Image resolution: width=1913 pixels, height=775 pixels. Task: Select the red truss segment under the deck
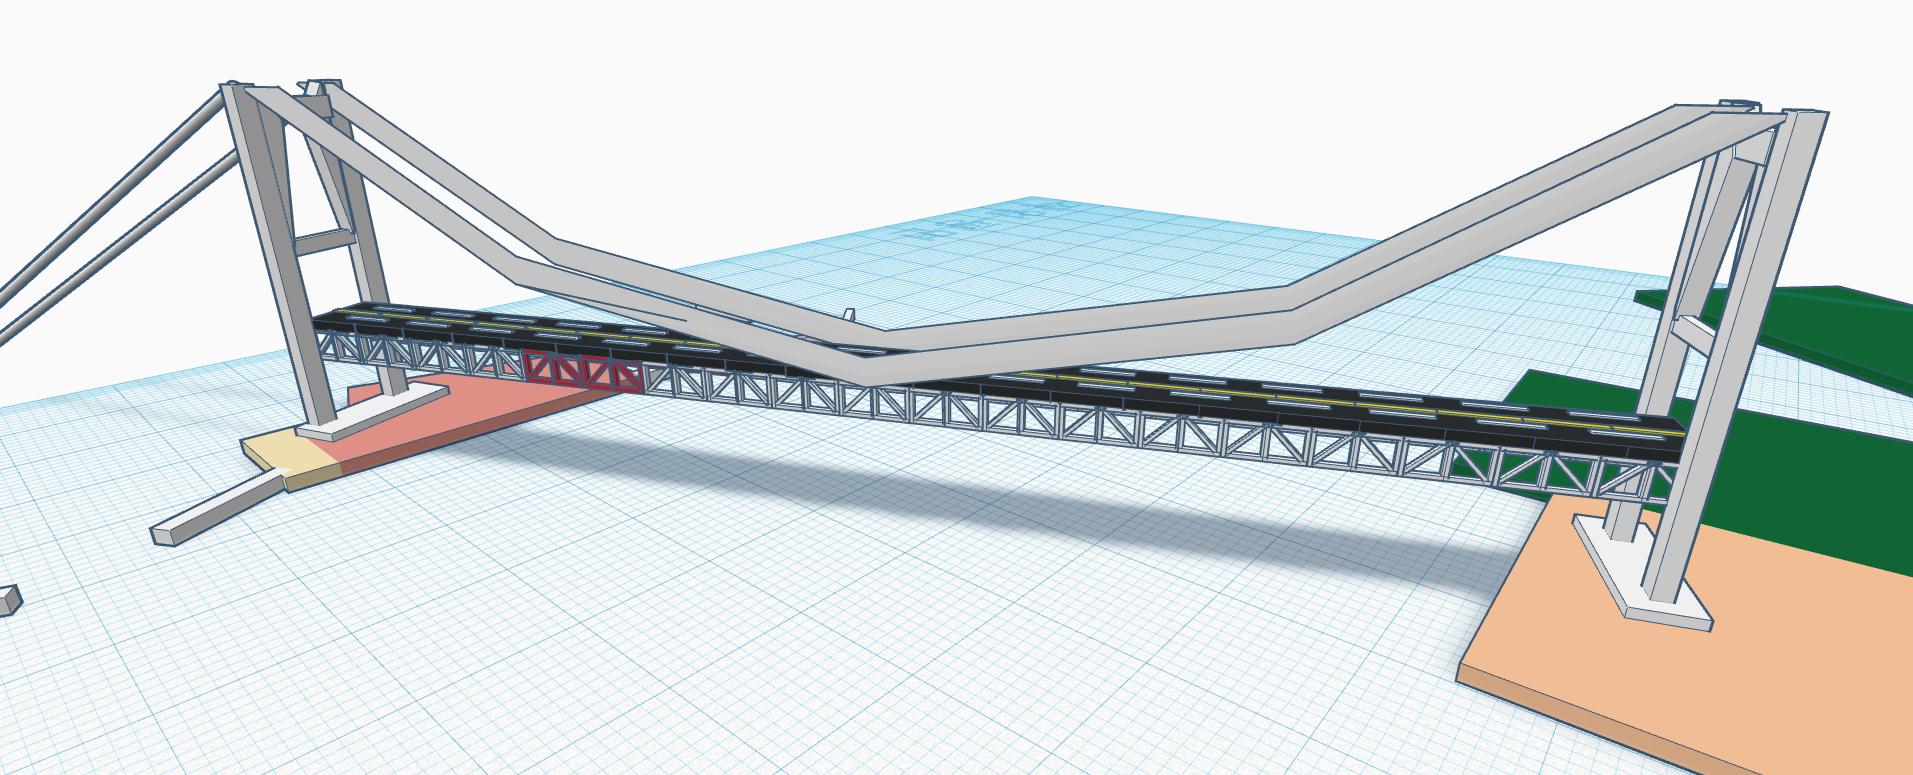click(583, 372)
